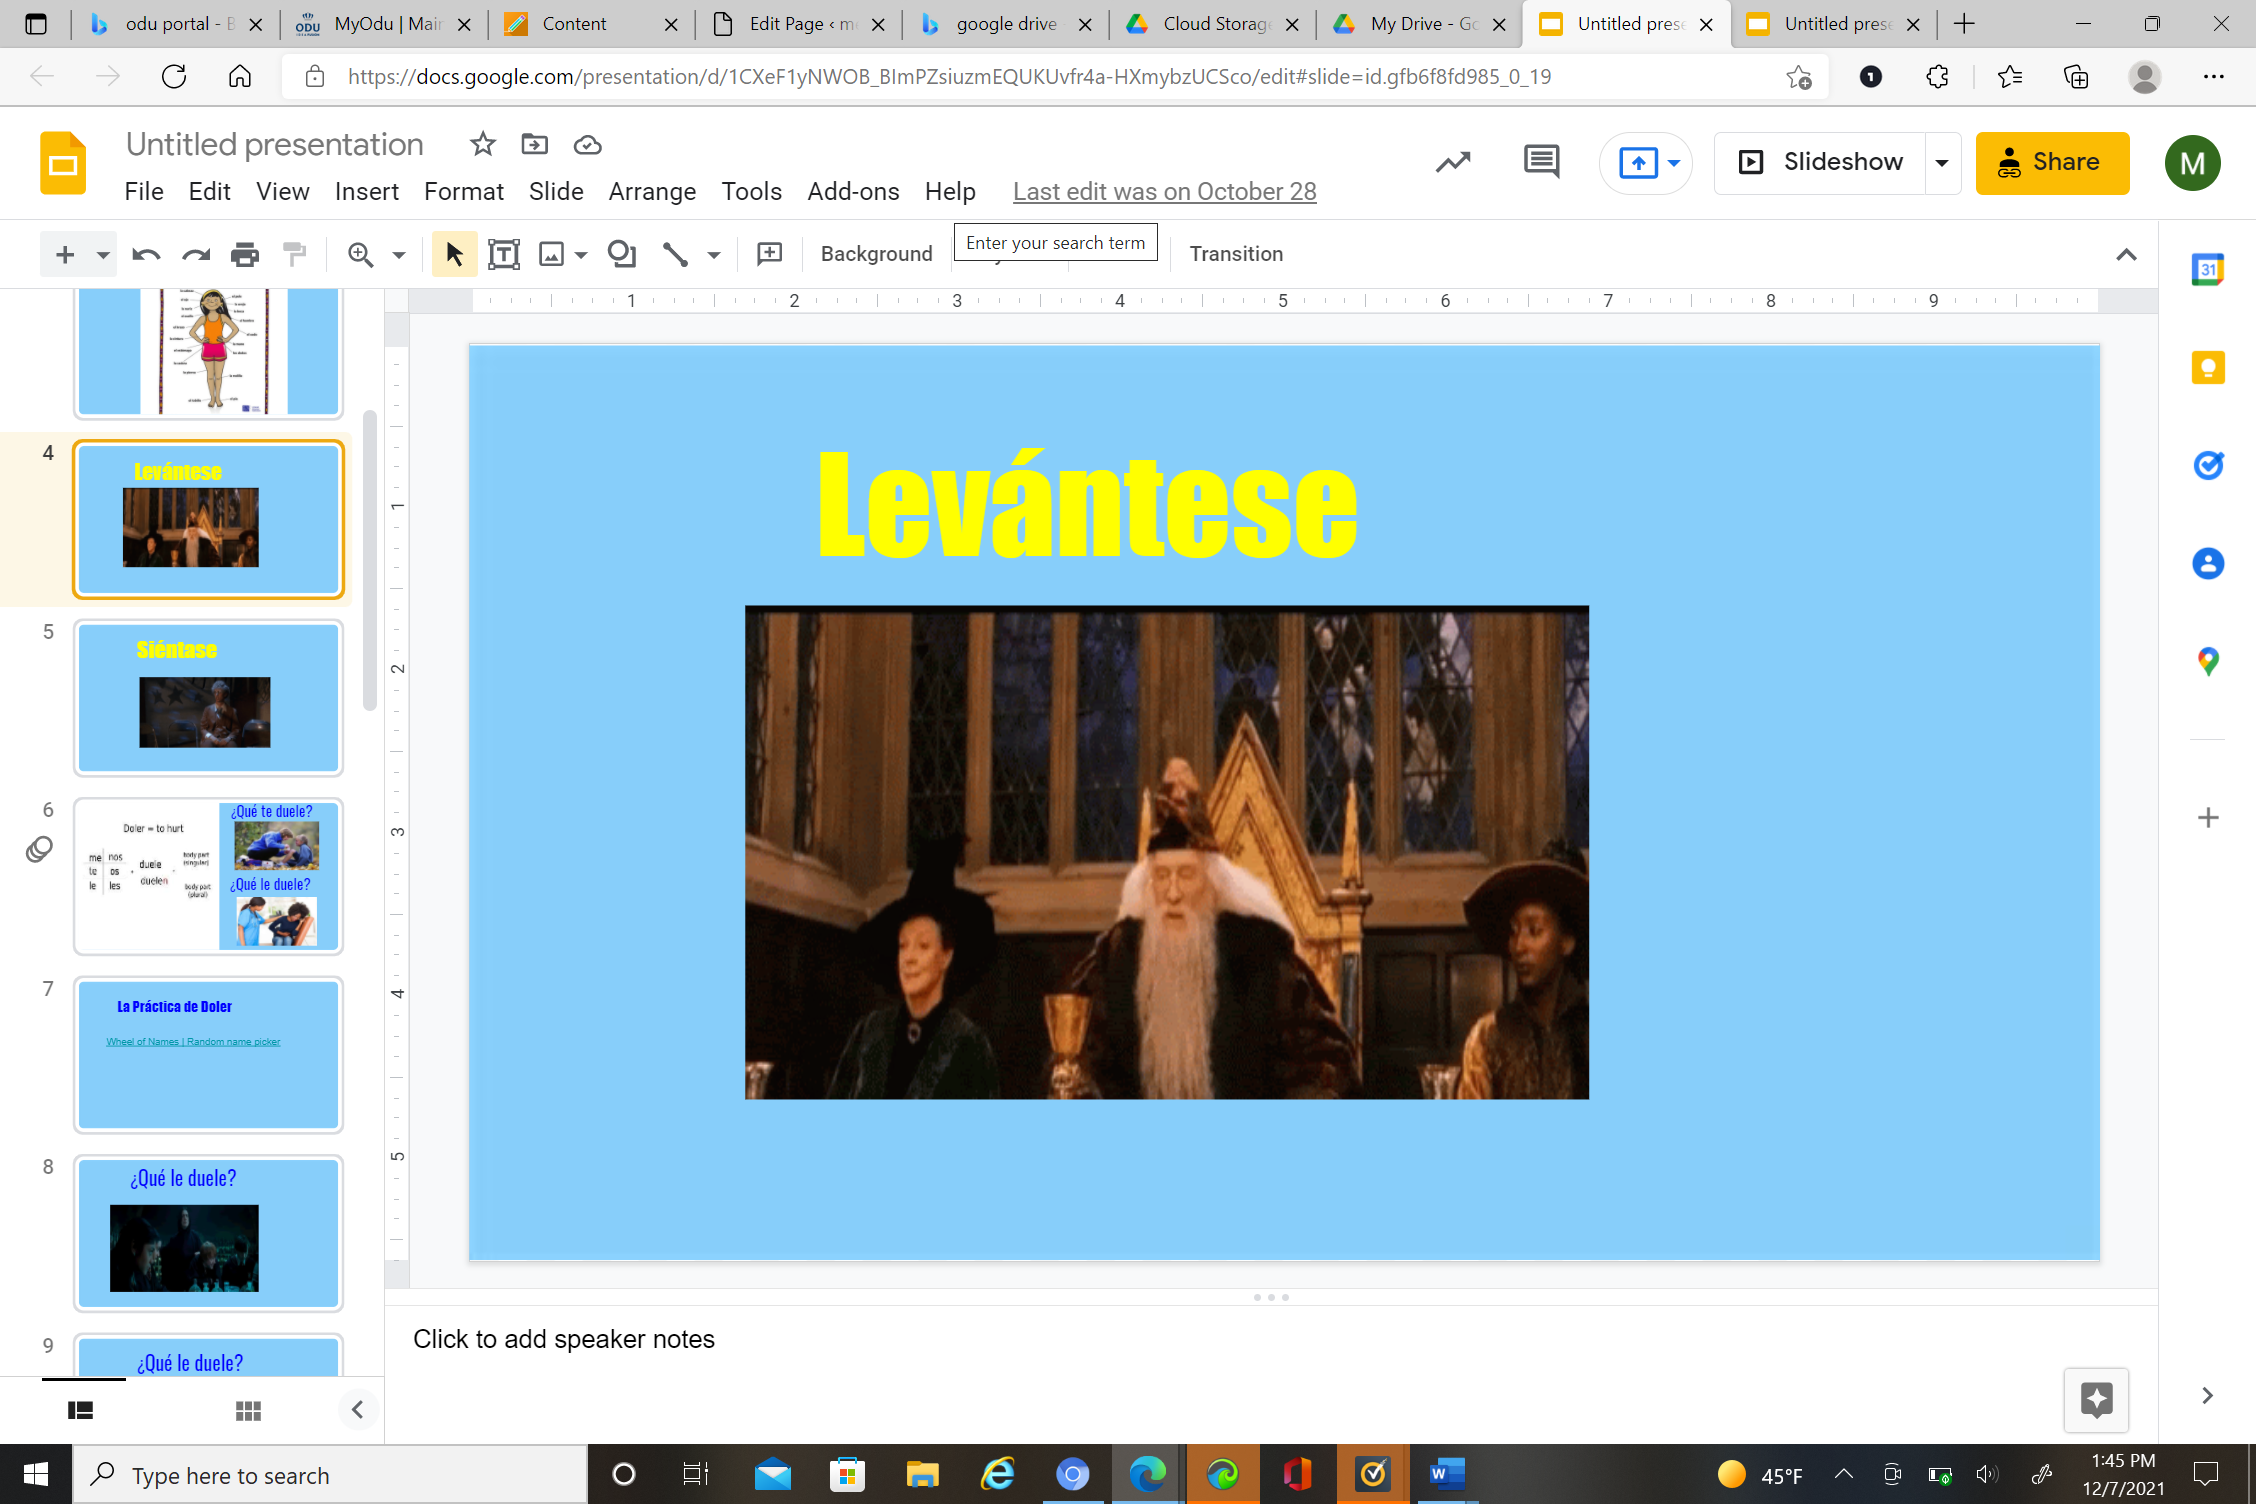Add a new slide with plus button

[65, 255]
